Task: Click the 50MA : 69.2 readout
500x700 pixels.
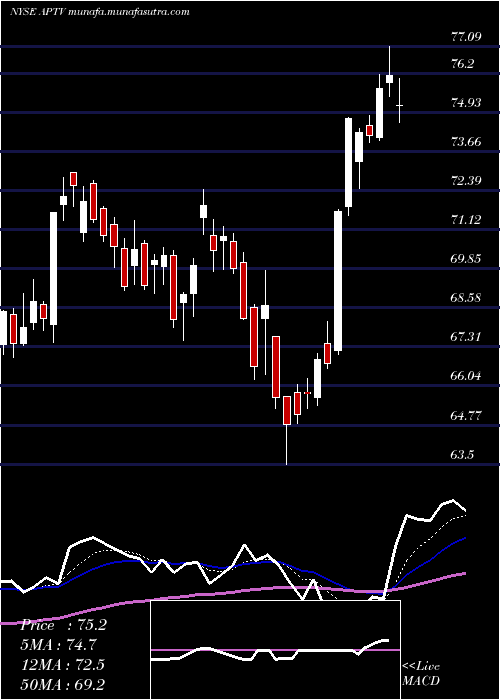Action: (62, 684)
